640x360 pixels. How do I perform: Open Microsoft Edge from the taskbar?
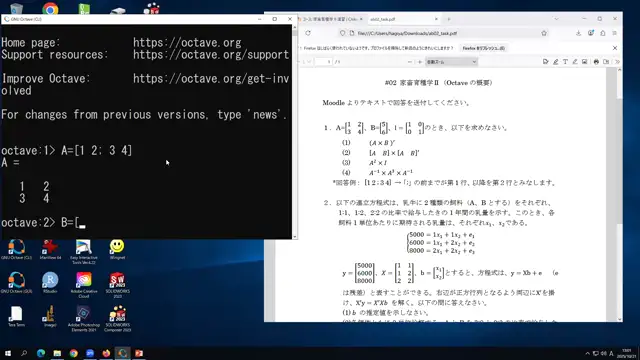(x=41, y=353)
